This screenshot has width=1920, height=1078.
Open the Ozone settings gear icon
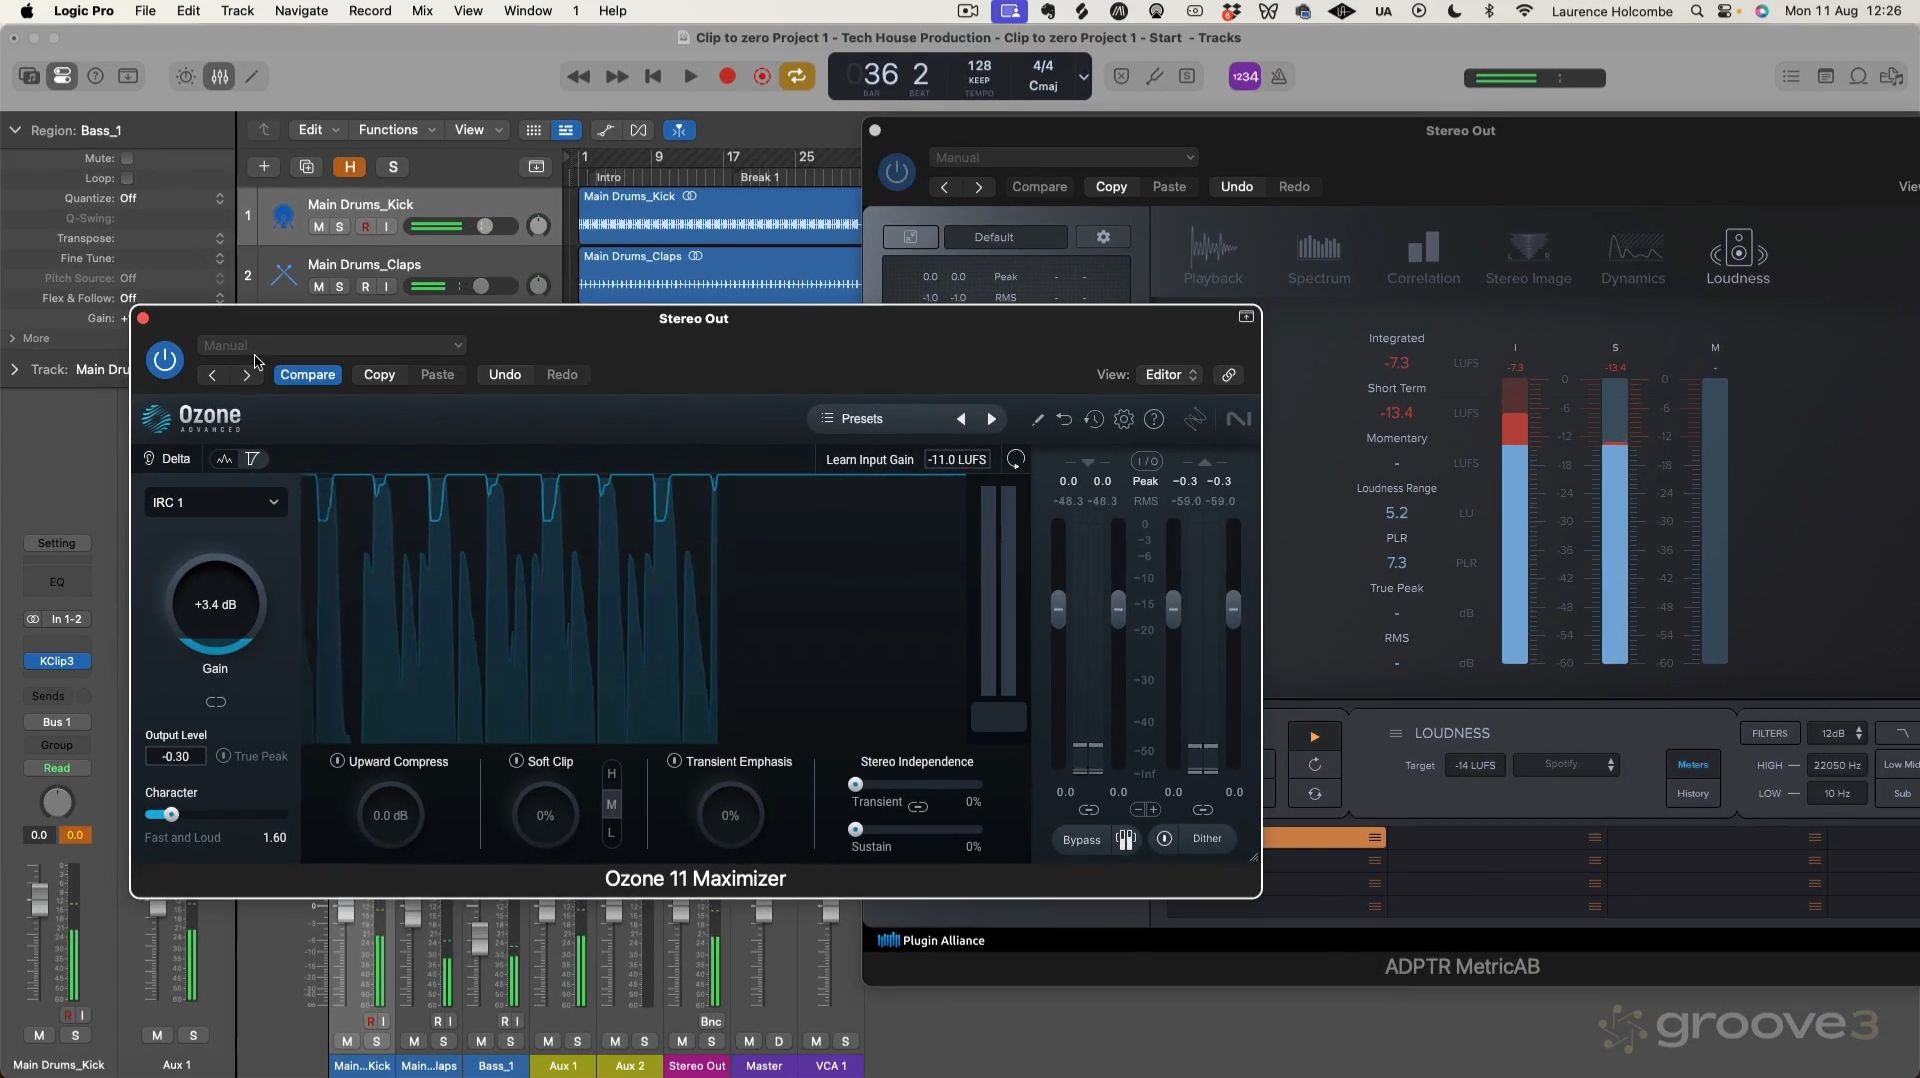[1124, 420]
